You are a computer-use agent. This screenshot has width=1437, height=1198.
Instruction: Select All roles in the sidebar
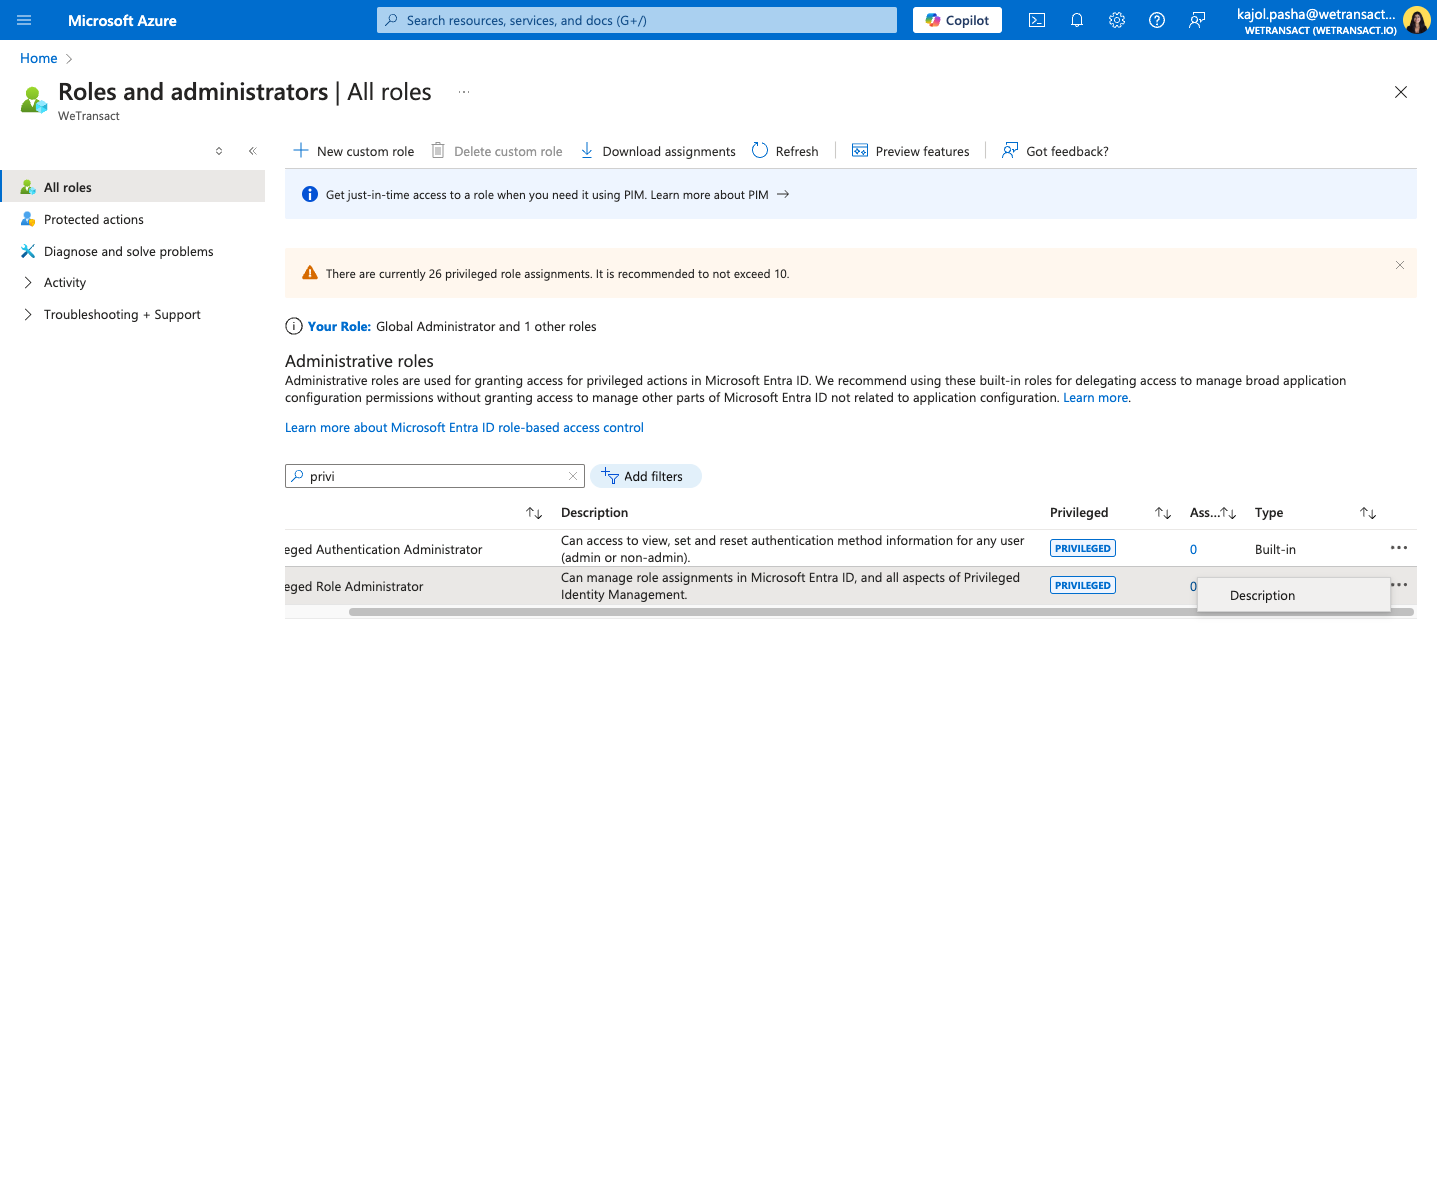click(133, 187)
